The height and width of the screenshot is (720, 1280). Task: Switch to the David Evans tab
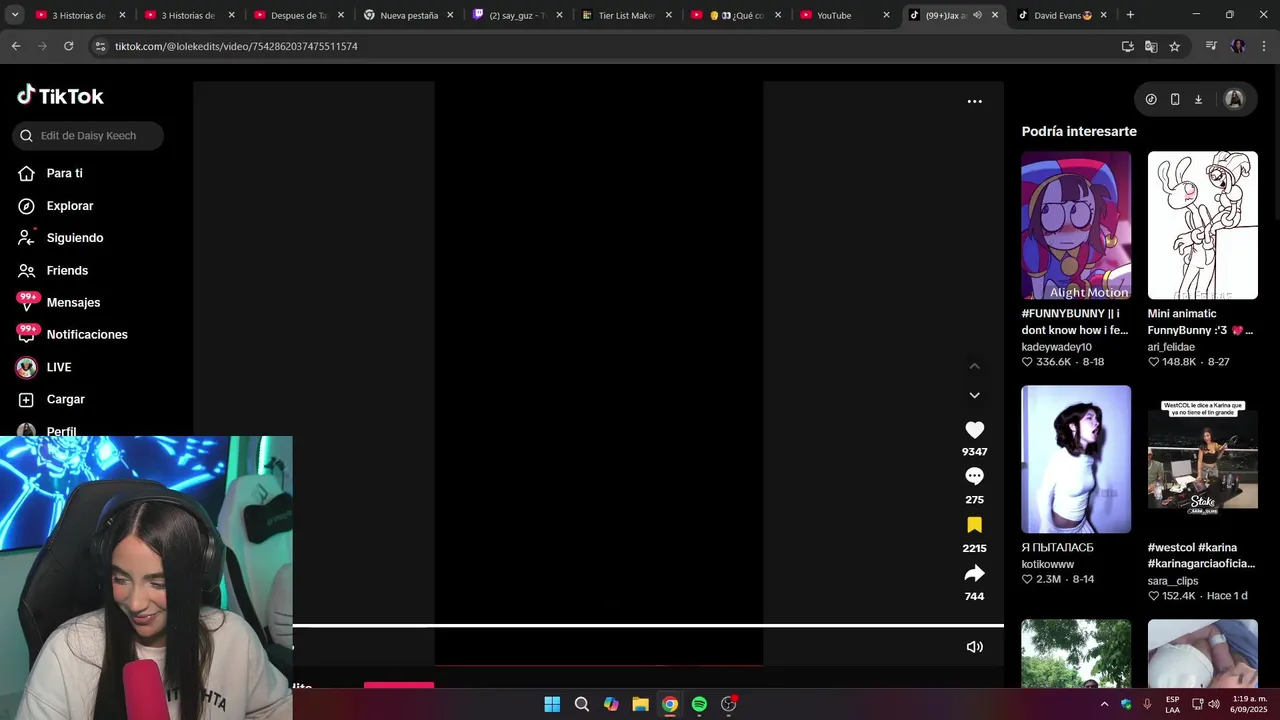point(1060,15)
